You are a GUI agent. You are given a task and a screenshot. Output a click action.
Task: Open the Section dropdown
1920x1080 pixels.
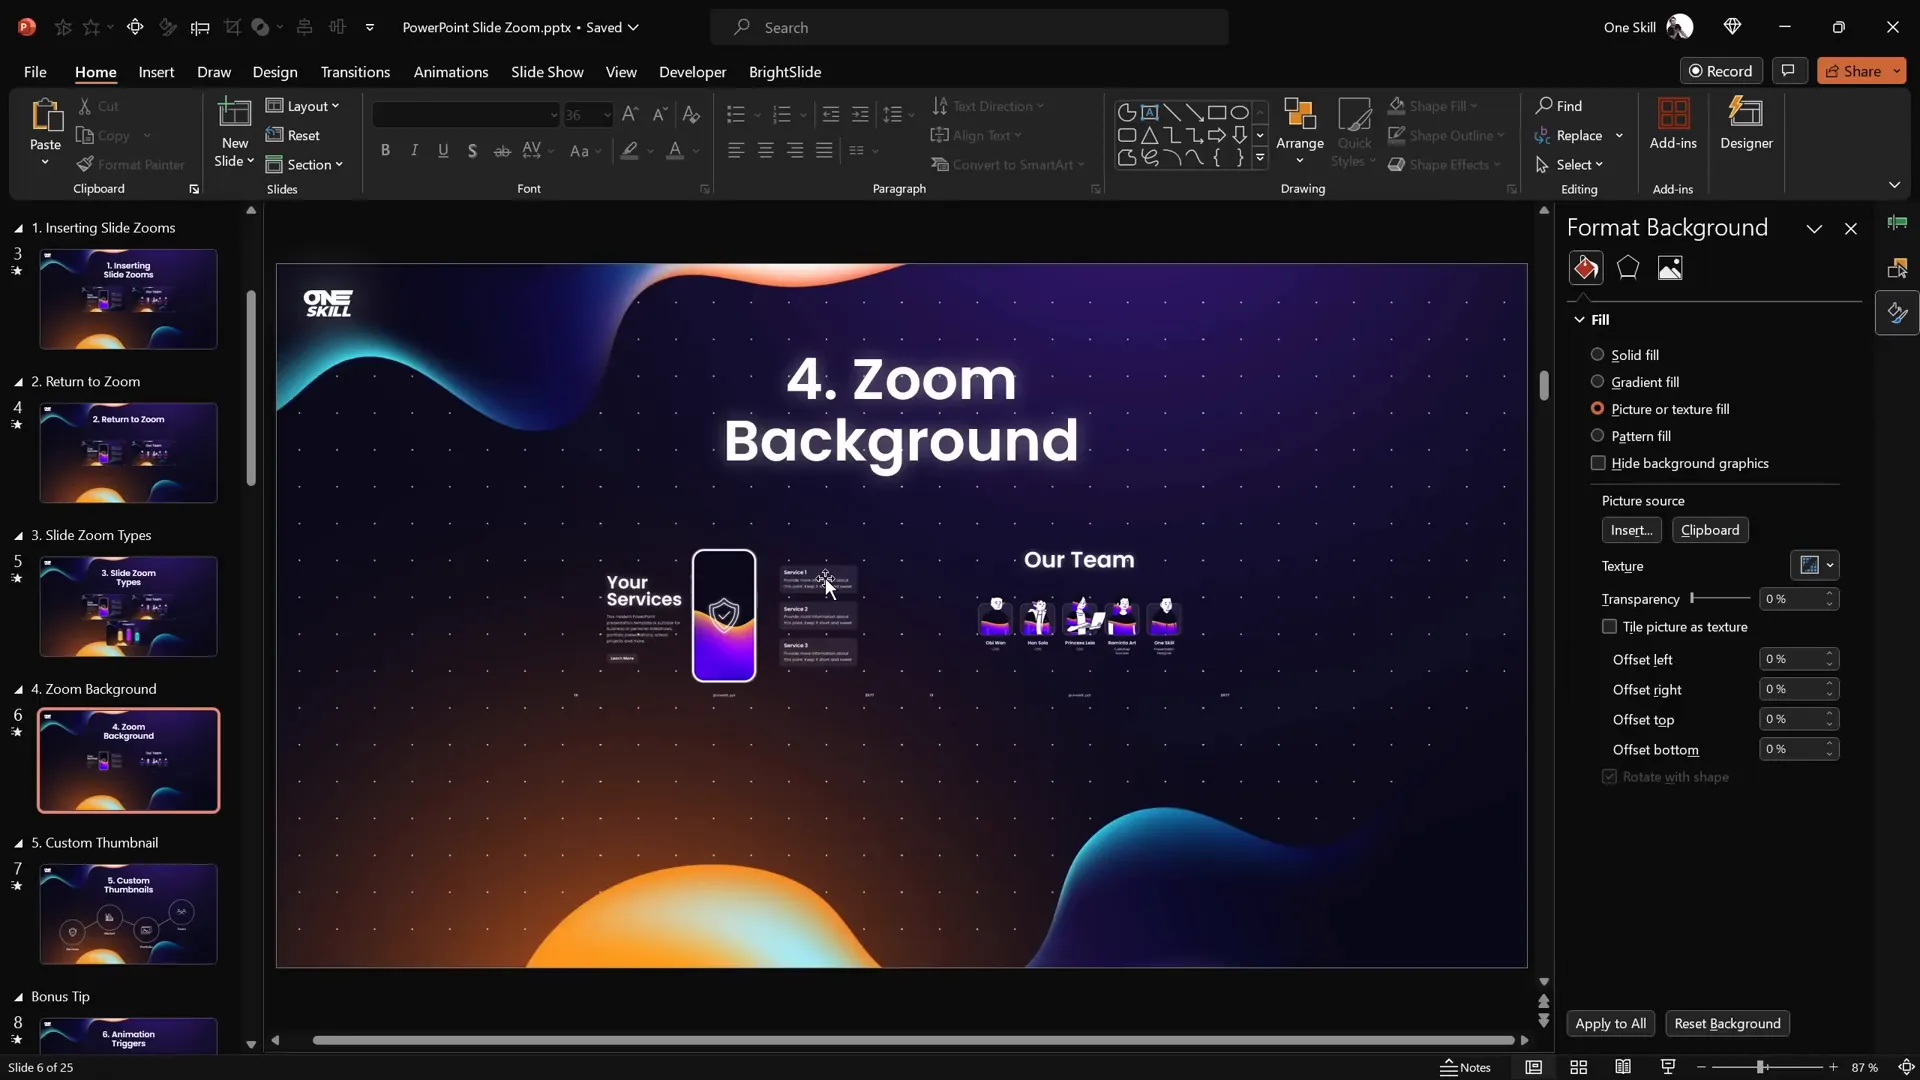coord(305,164)
